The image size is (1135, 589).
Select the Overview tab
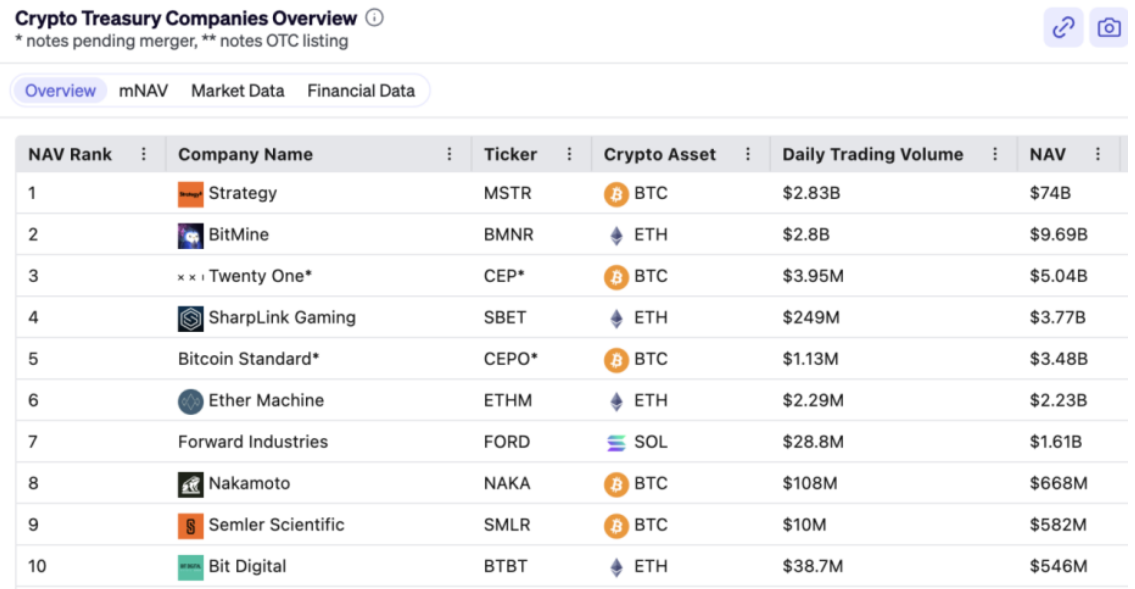pyautogui.click(x=60, y=90)
